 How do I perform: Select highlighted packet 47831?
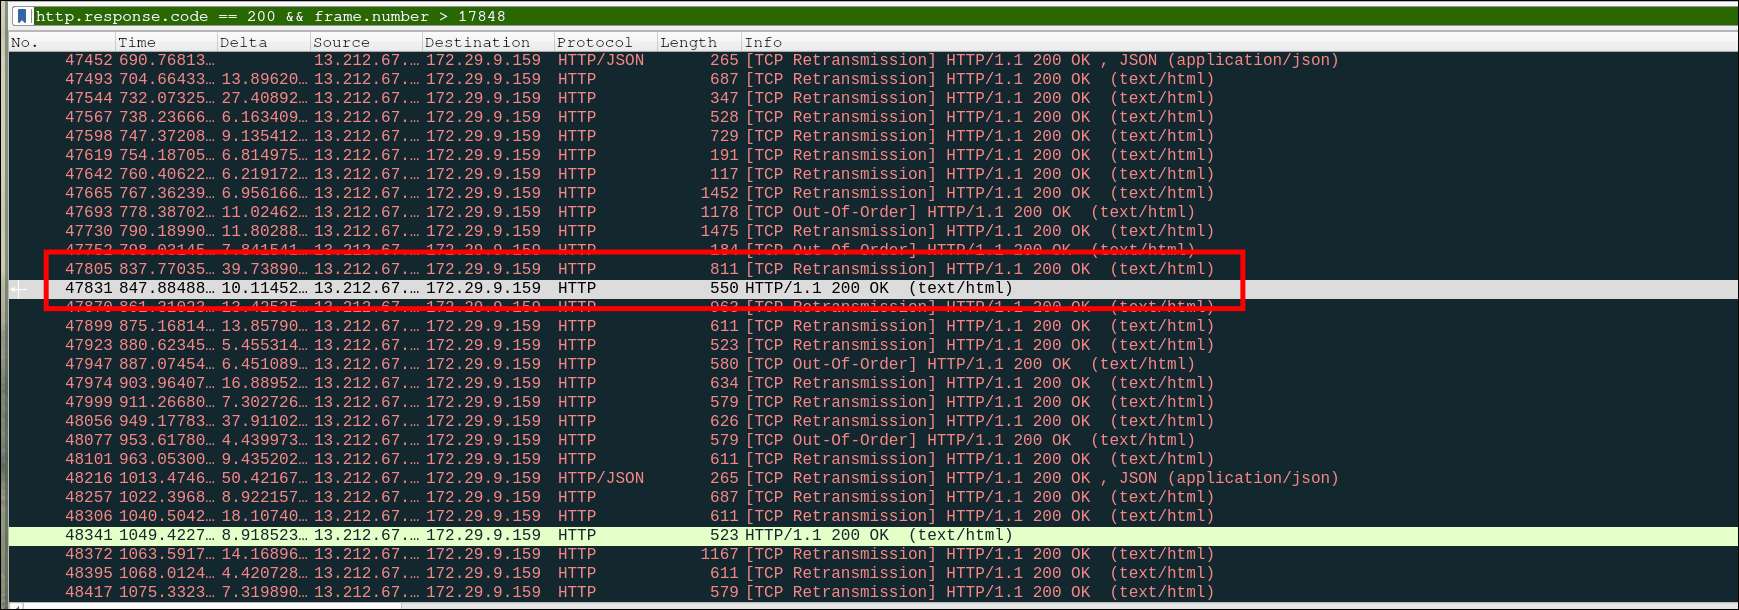pos(873,288)
